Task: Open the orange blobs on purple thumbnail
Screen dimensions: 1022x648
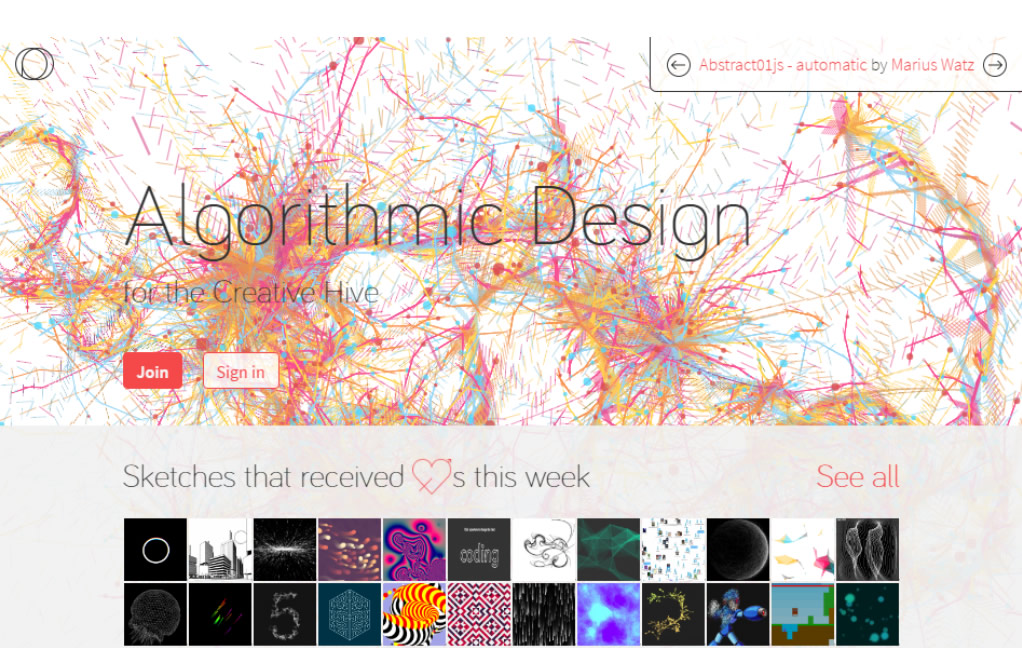Action: click(x=349, y=550)
